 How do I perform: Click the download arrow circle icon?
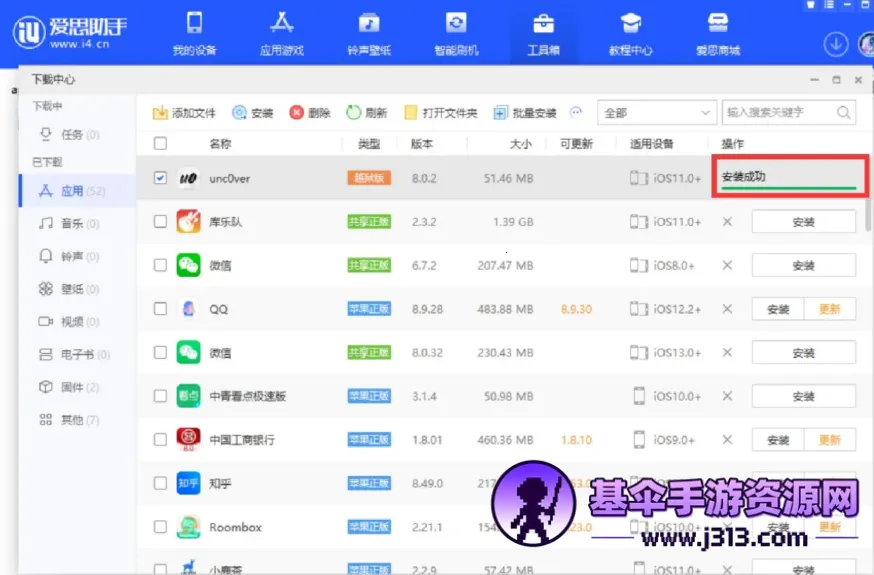tap(836, 44)
